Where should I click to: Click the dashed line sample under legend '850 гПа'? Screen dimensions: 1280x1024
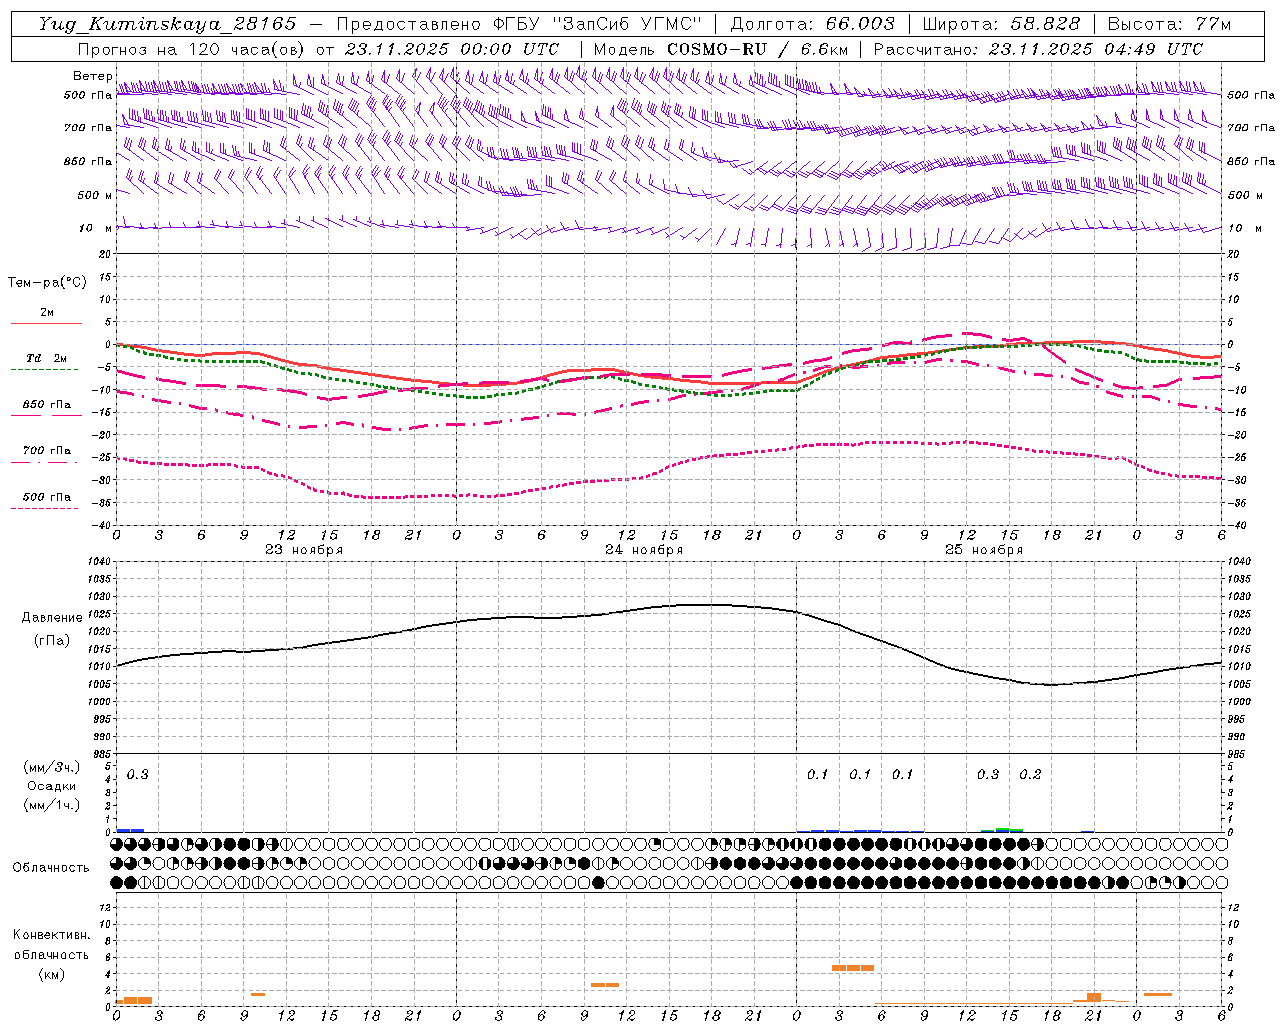44,415
